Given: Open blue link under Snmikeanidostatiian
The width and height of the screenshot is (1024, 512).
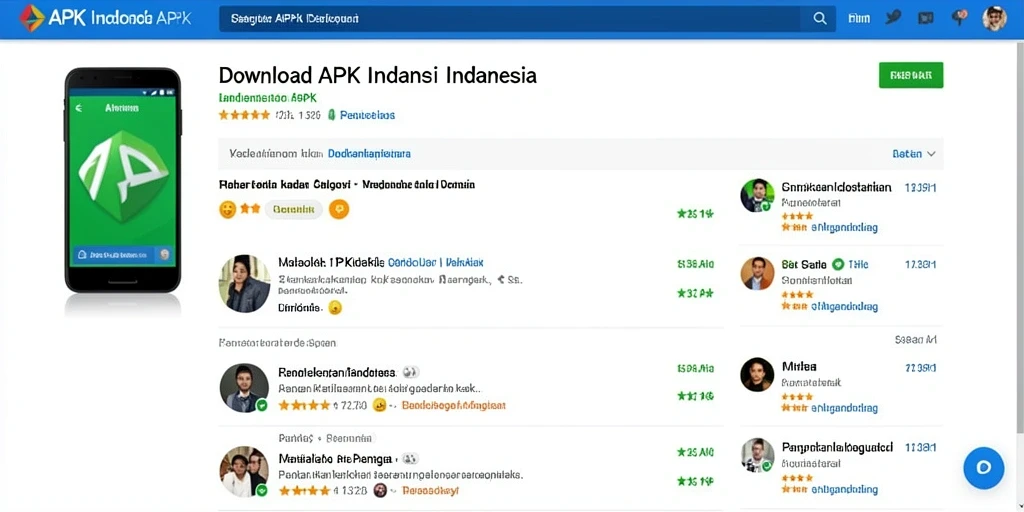Looking at the screenshot, I should point(844,228).
